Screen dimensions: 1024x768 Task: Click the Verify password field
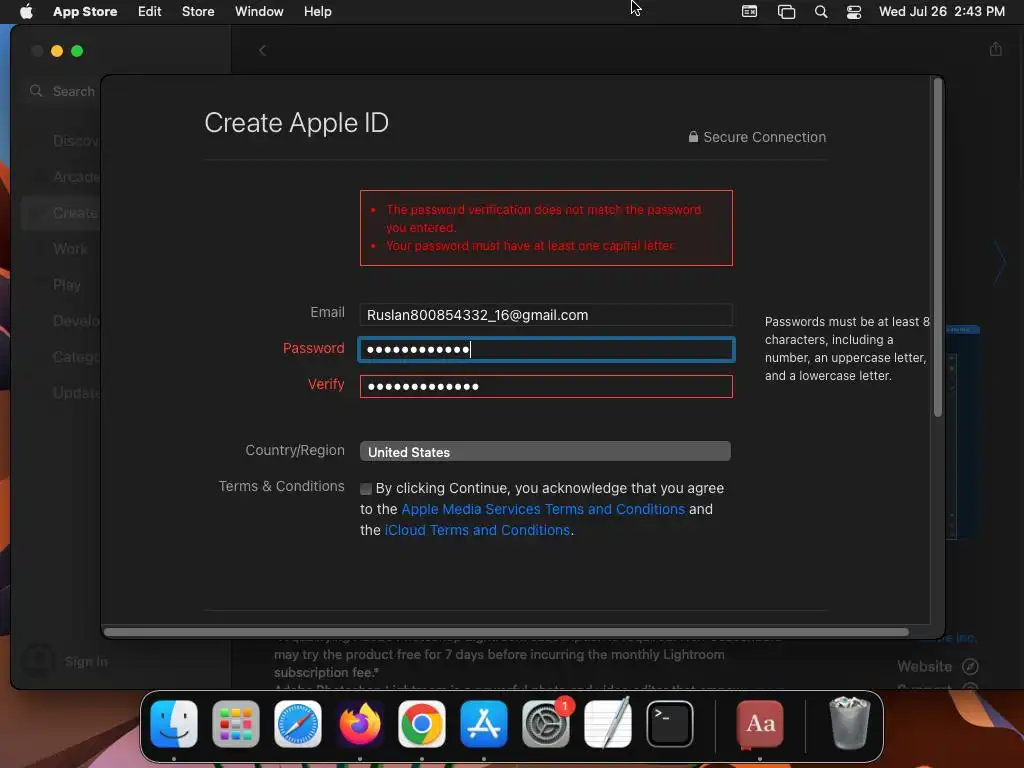tap(546, 386)
